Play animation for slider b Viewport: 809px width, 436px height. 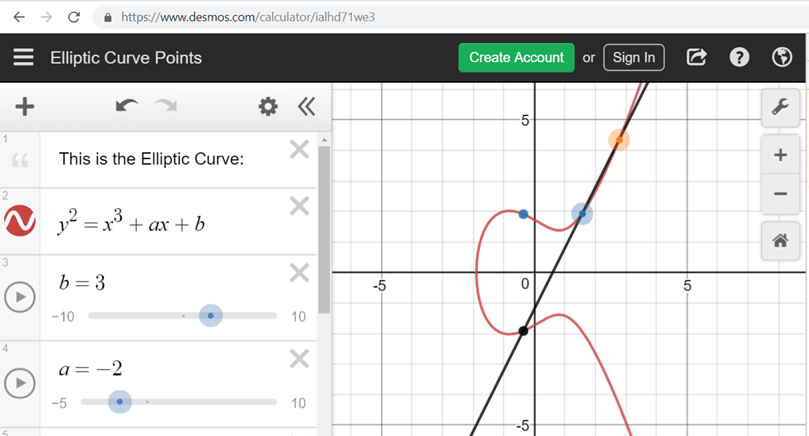20,297
